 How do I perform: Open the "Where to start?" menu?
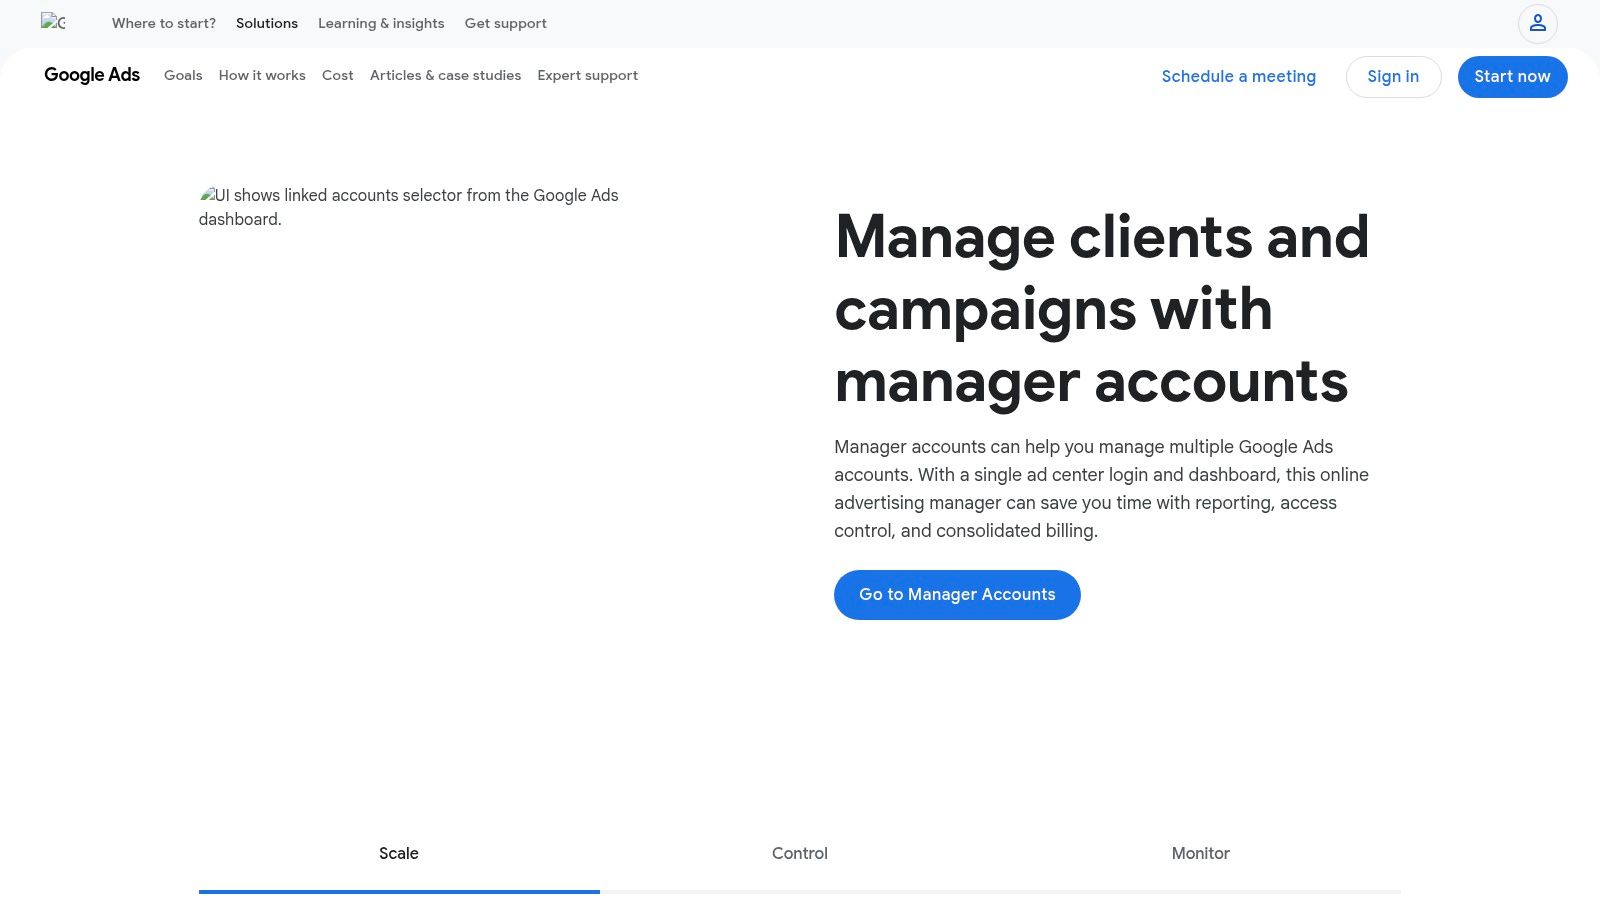tap(163, 23)
